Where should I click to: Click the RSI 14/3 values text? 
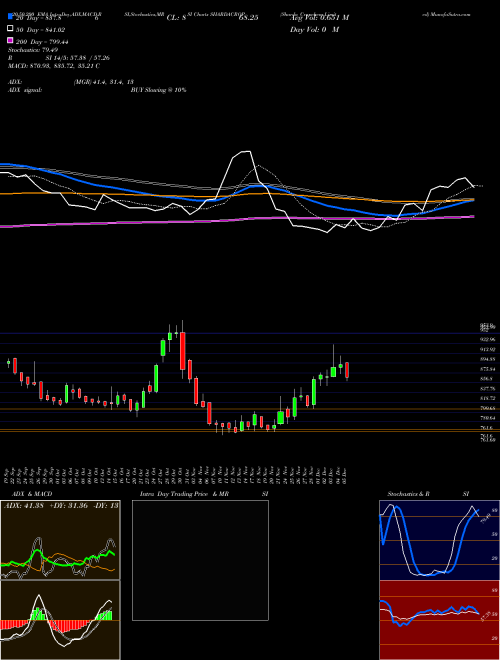tap(78, 58)
